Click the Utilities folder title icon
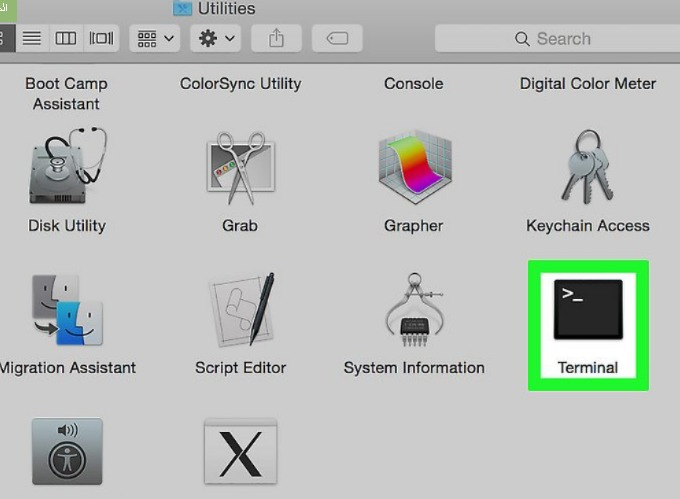The height and width of the screenshot is (499, 680). [x=183, y=8]
